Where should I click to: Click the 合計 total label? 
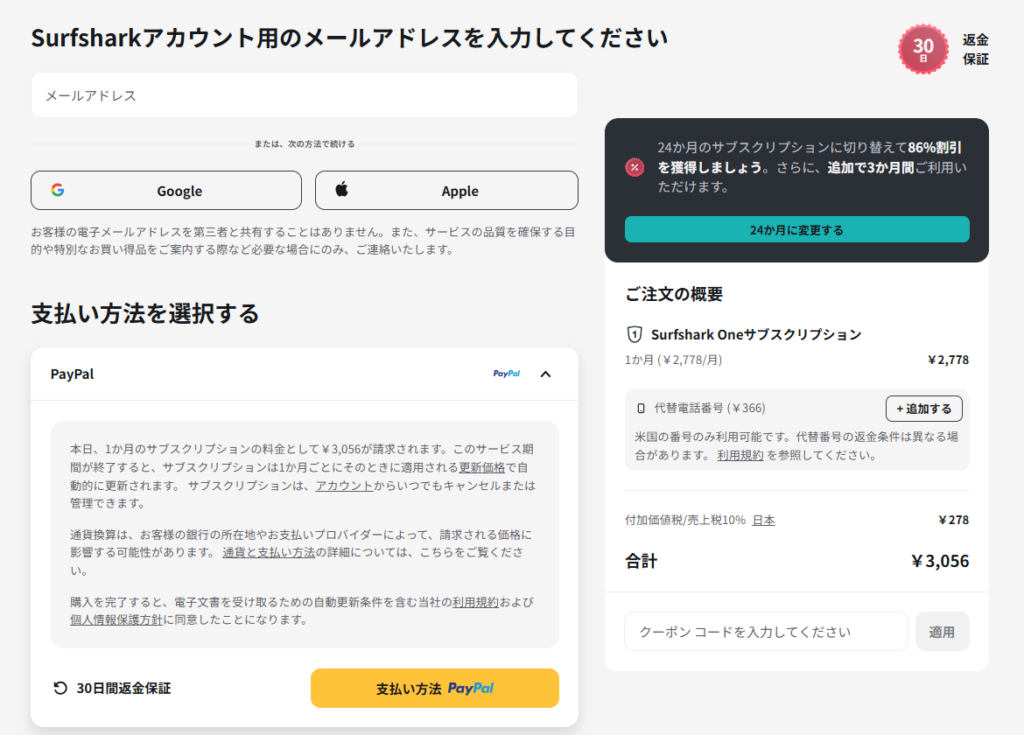click(641, 561)
